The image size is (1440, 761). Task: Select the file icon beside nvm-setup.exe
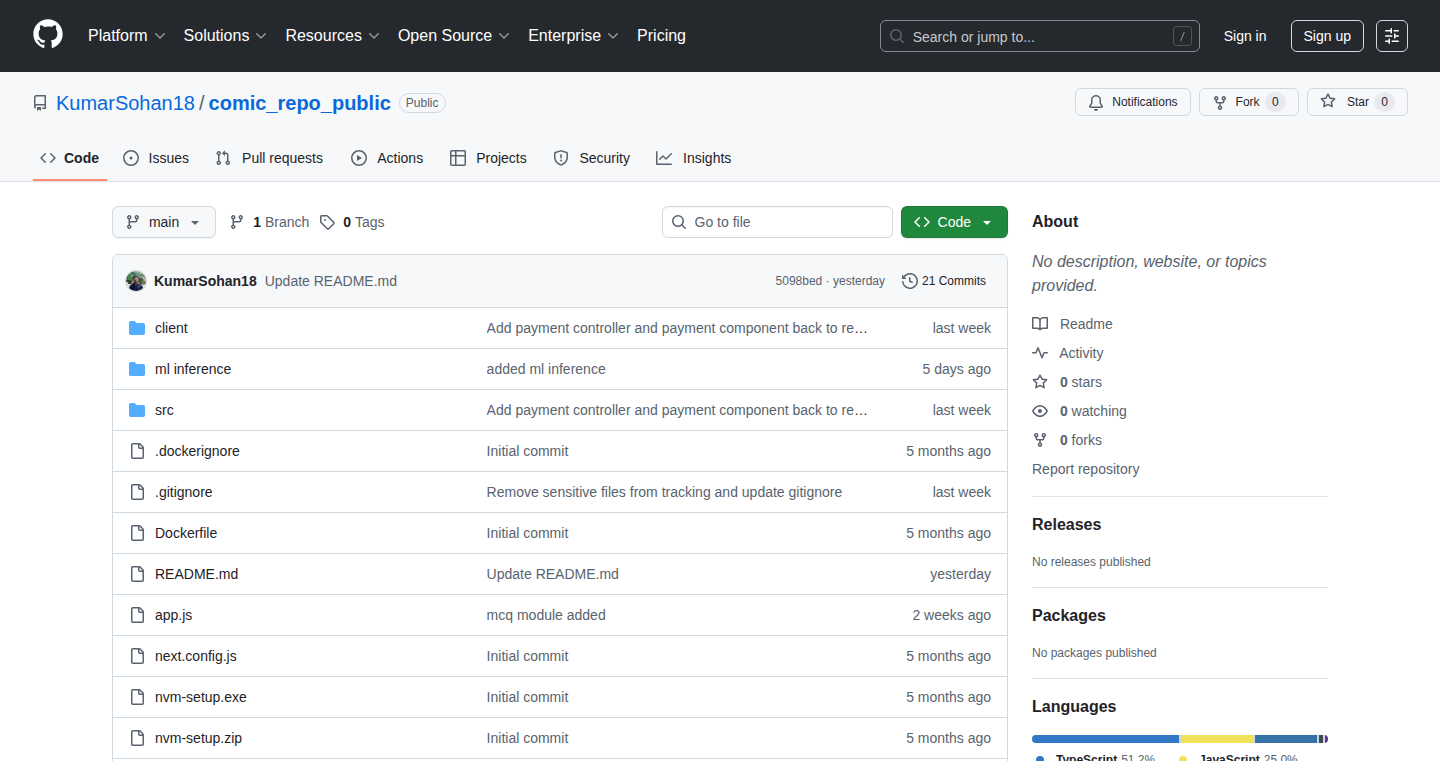(137, 697)
